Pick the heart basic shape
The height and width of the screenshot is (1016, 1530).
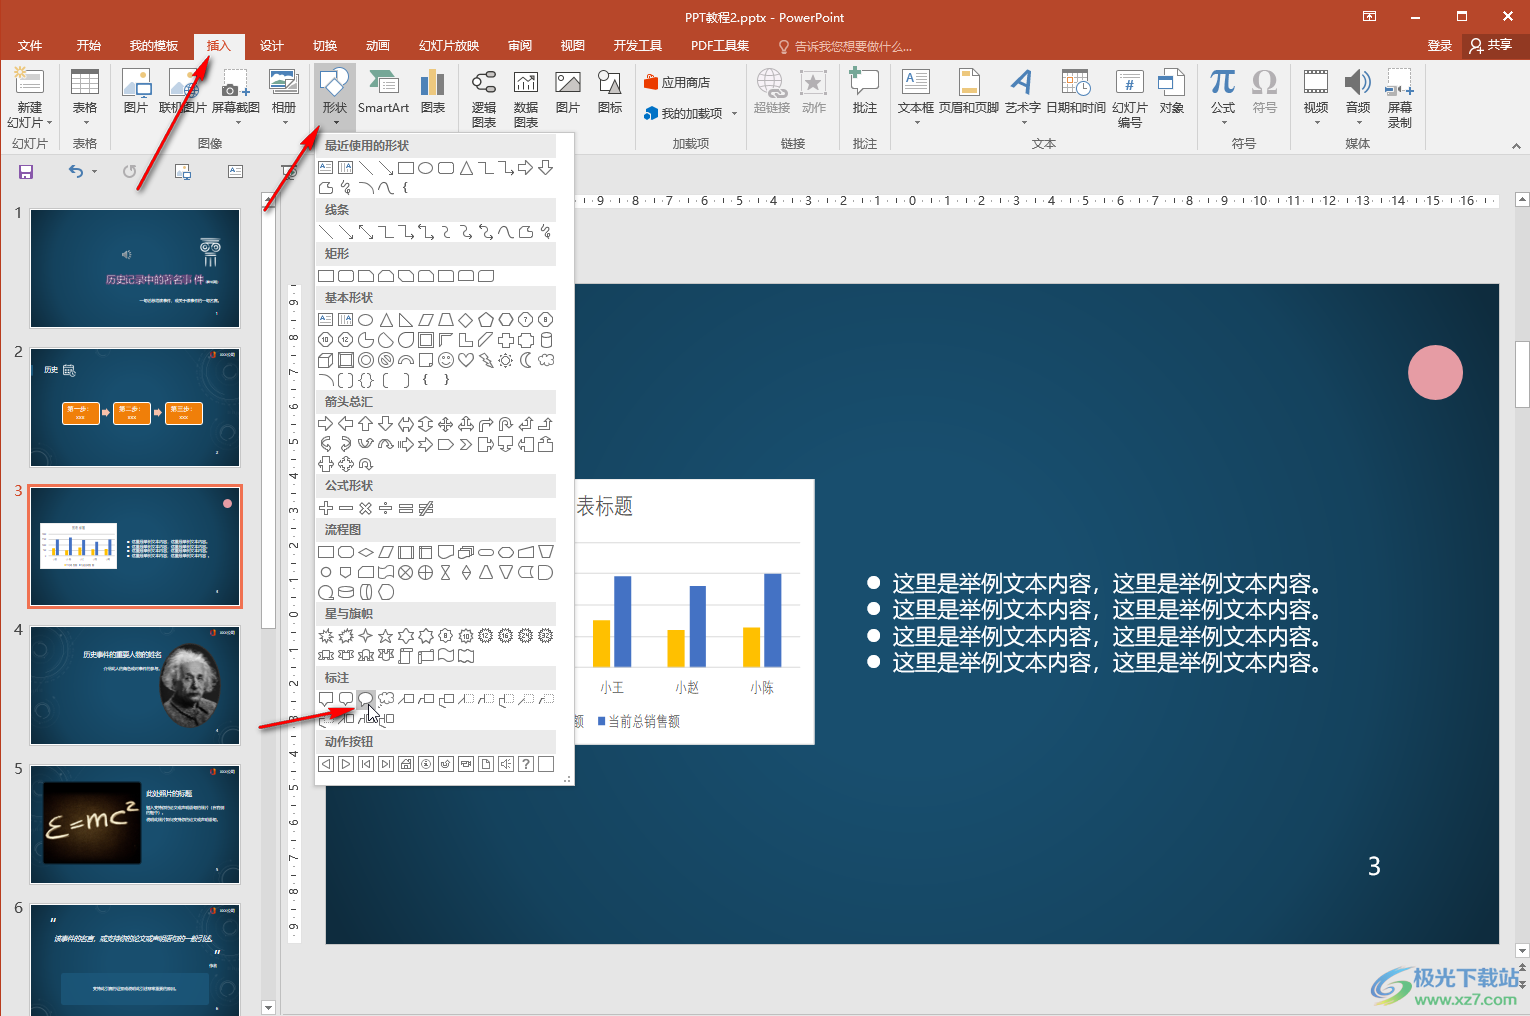[x=466, y=360]
